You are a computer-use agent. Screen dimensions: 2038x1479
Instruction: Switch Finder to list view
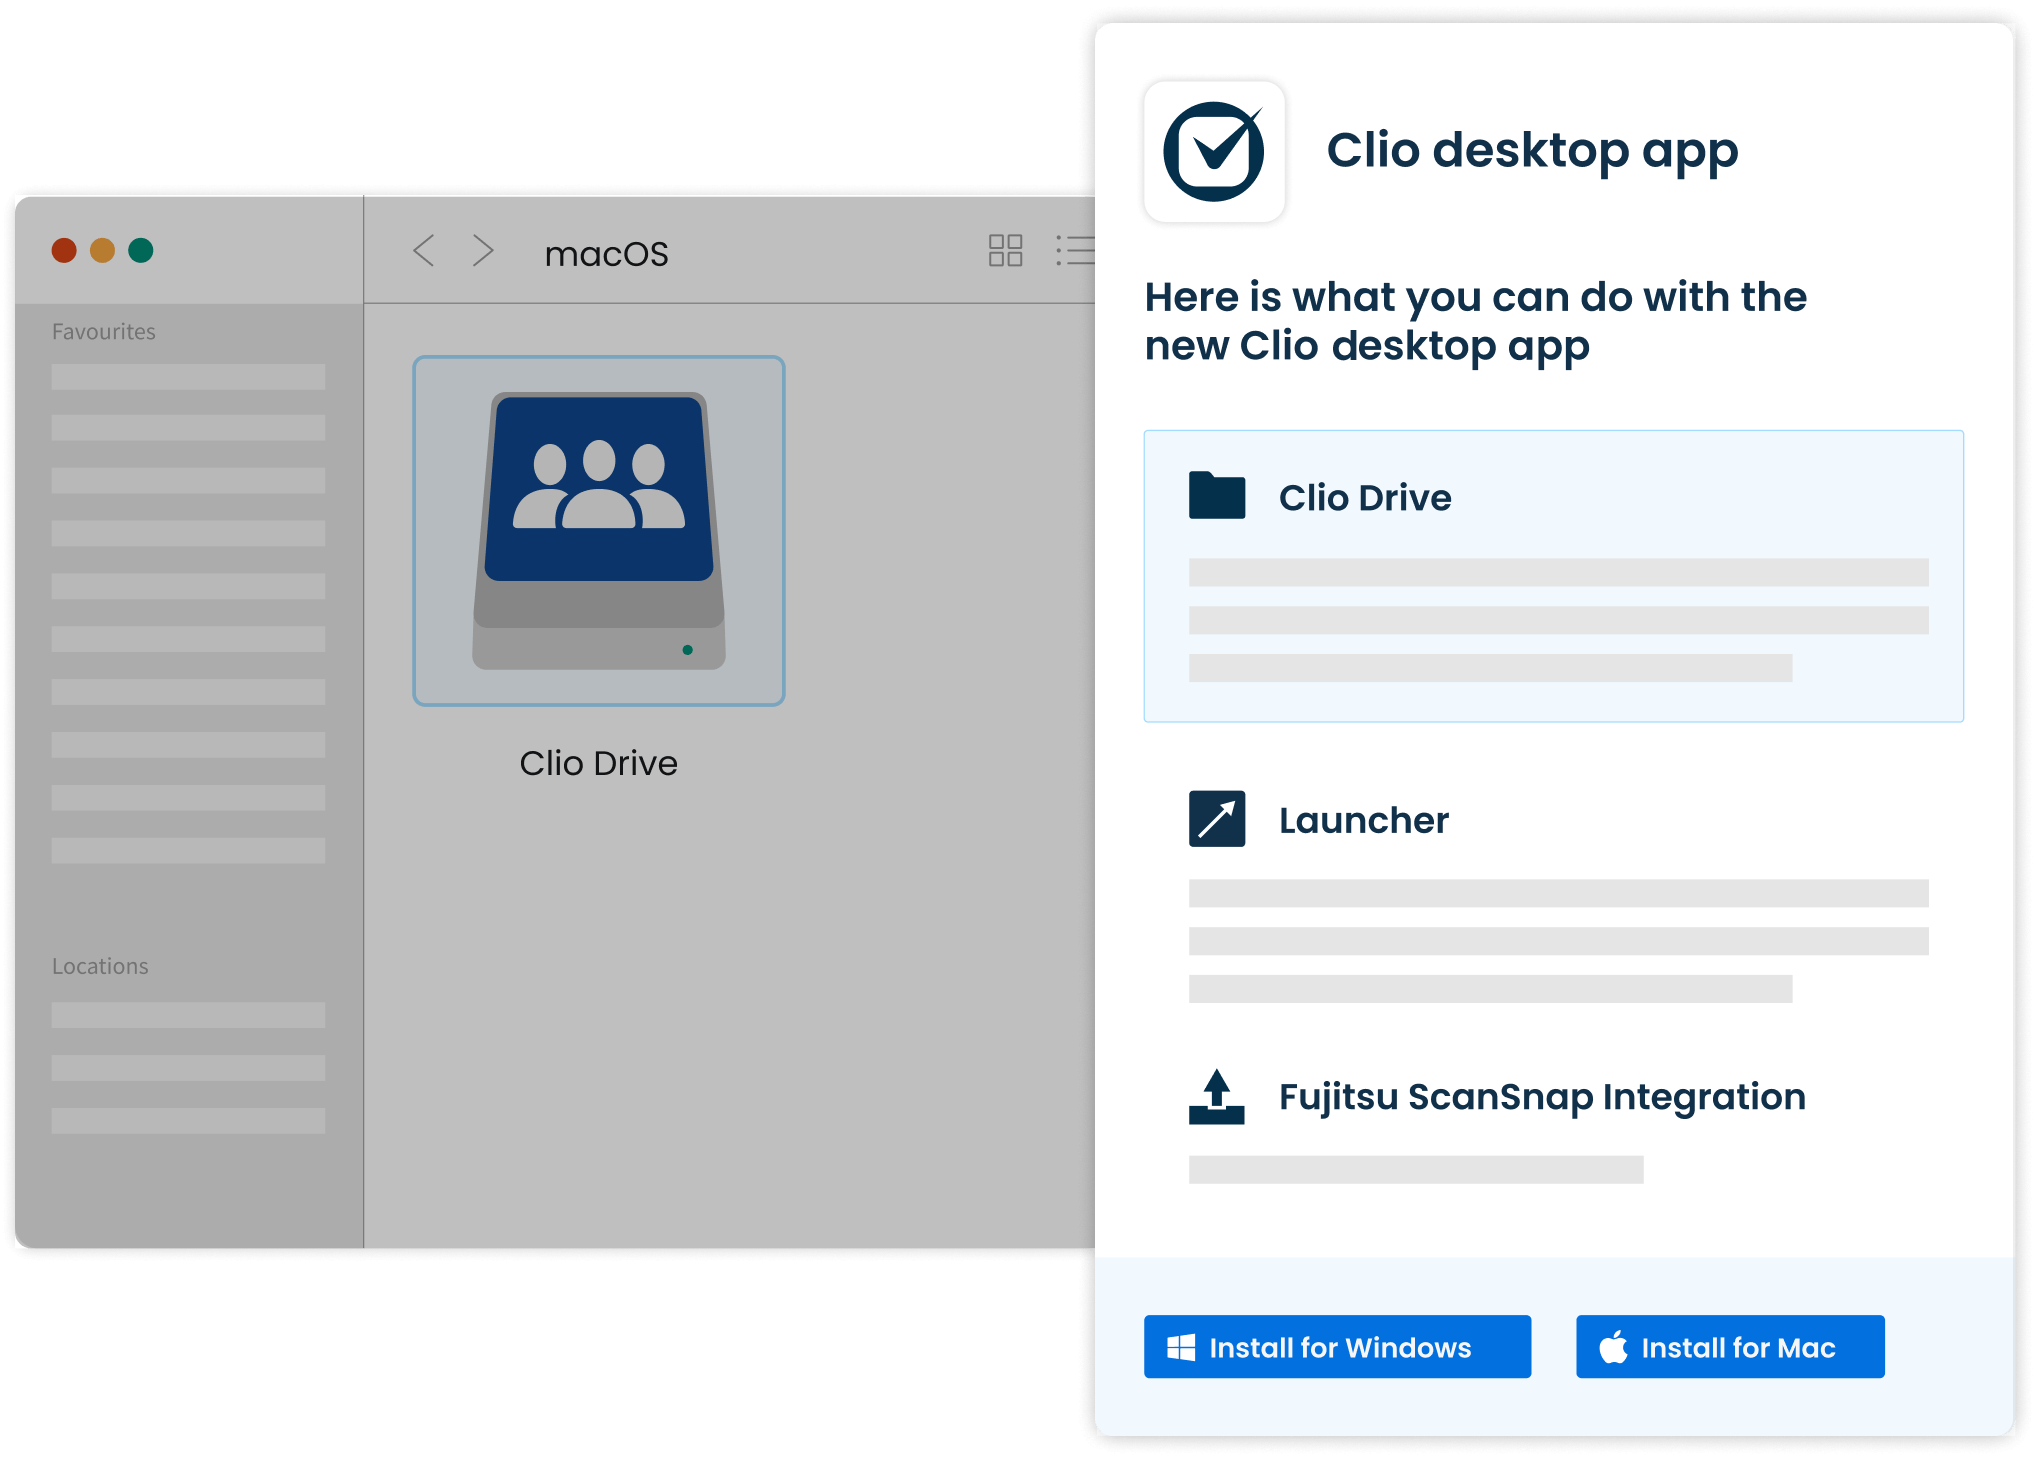pos(1075,250)
